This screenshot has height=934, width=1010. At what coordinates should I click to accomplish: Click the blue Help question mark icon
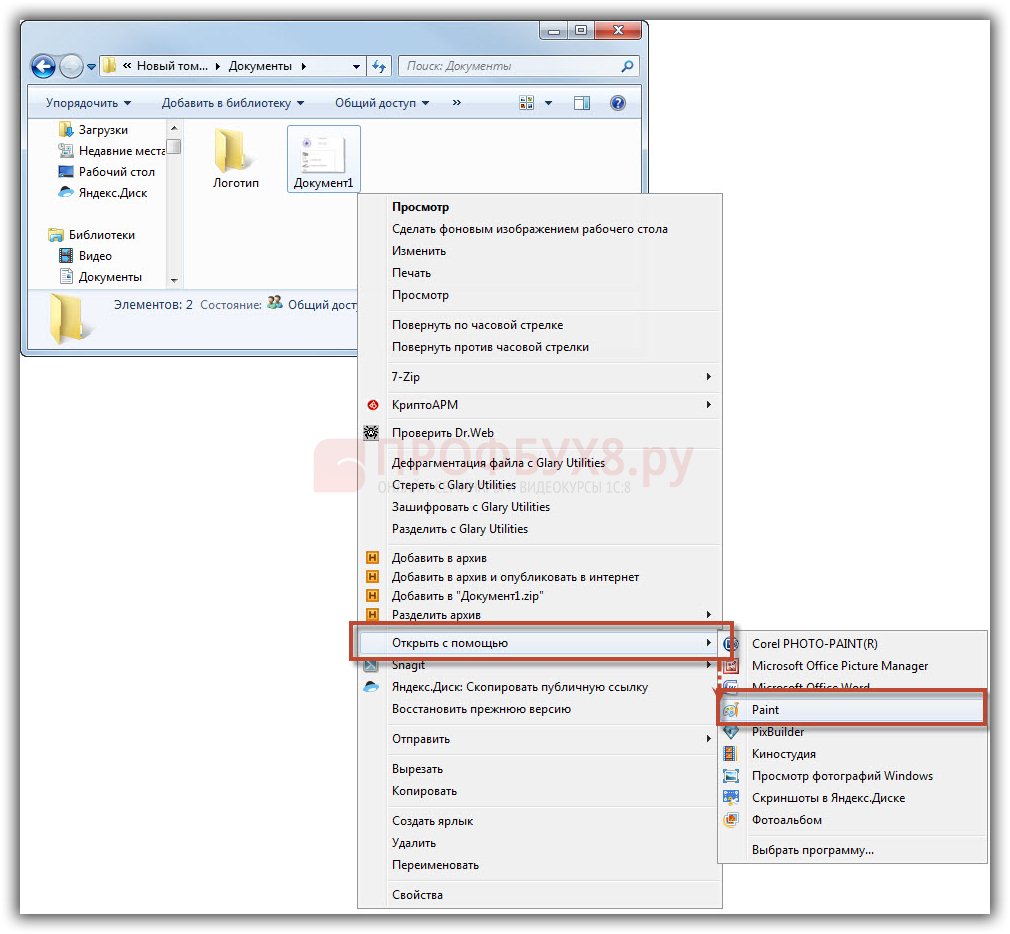tap(617, 103)
